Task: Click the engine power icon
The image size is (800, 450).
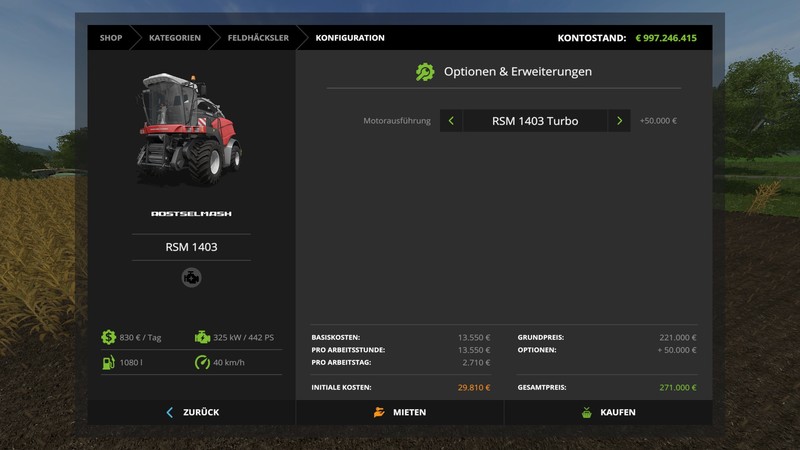Action: tap(203, 338)
